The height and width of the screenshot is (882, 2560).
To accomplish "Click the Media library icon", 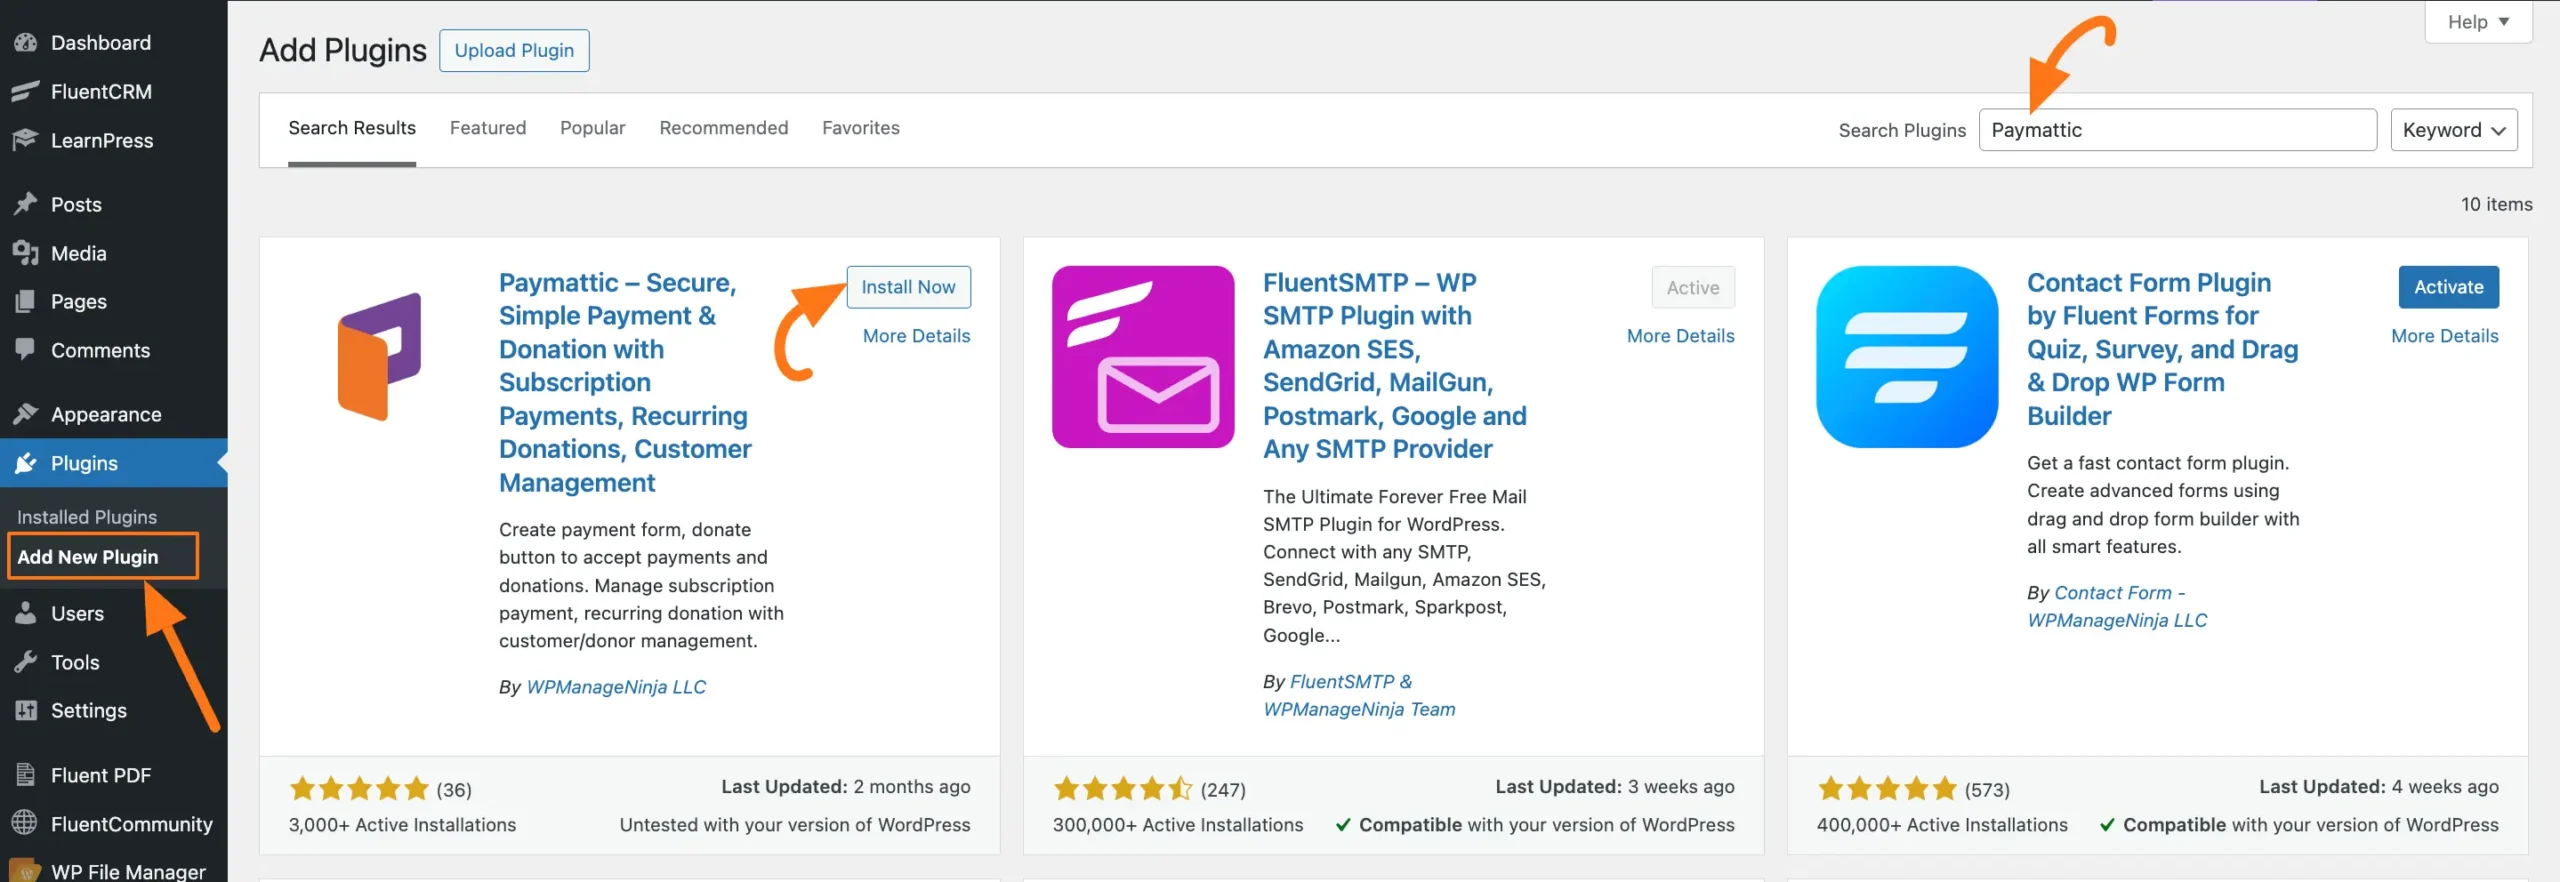I will click(25, 253).
